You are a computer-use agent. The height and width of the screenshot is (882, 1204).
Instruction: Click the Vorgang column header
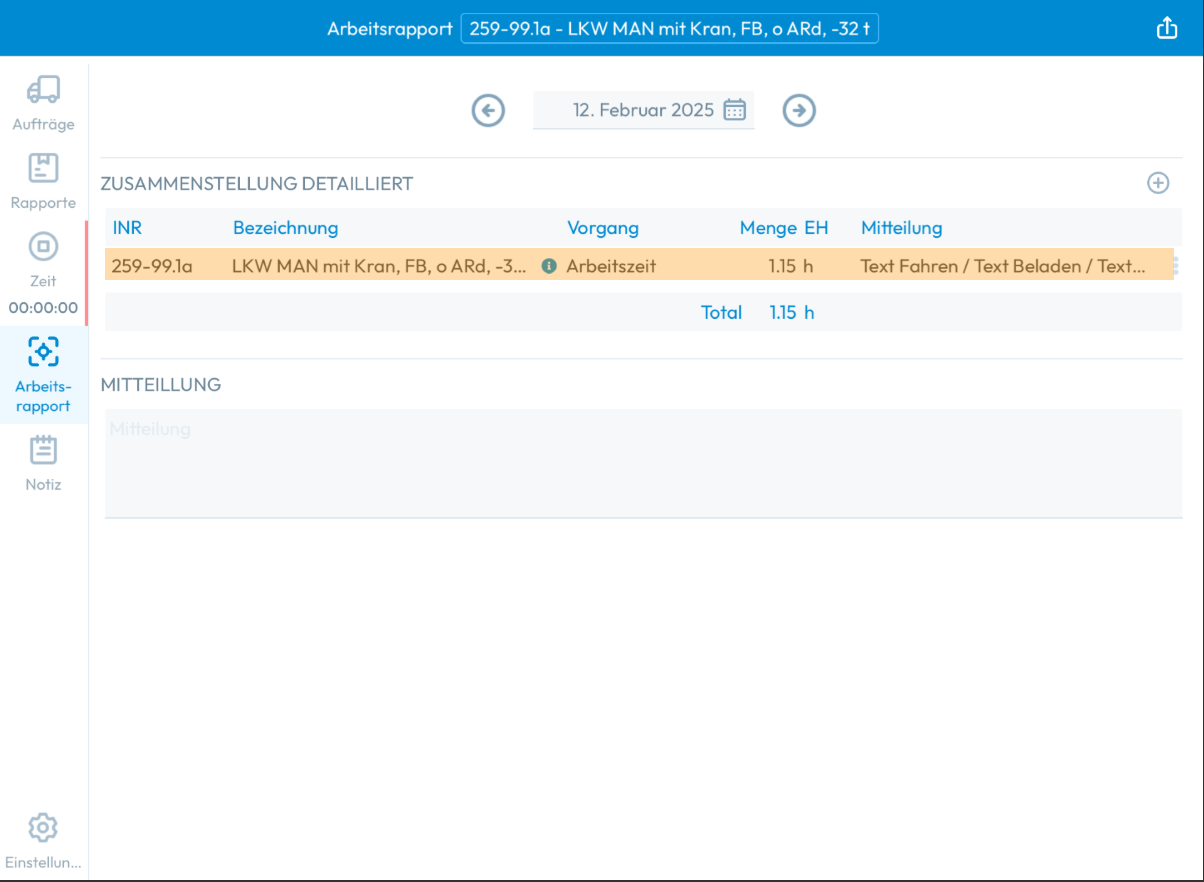tap(603, 228)
